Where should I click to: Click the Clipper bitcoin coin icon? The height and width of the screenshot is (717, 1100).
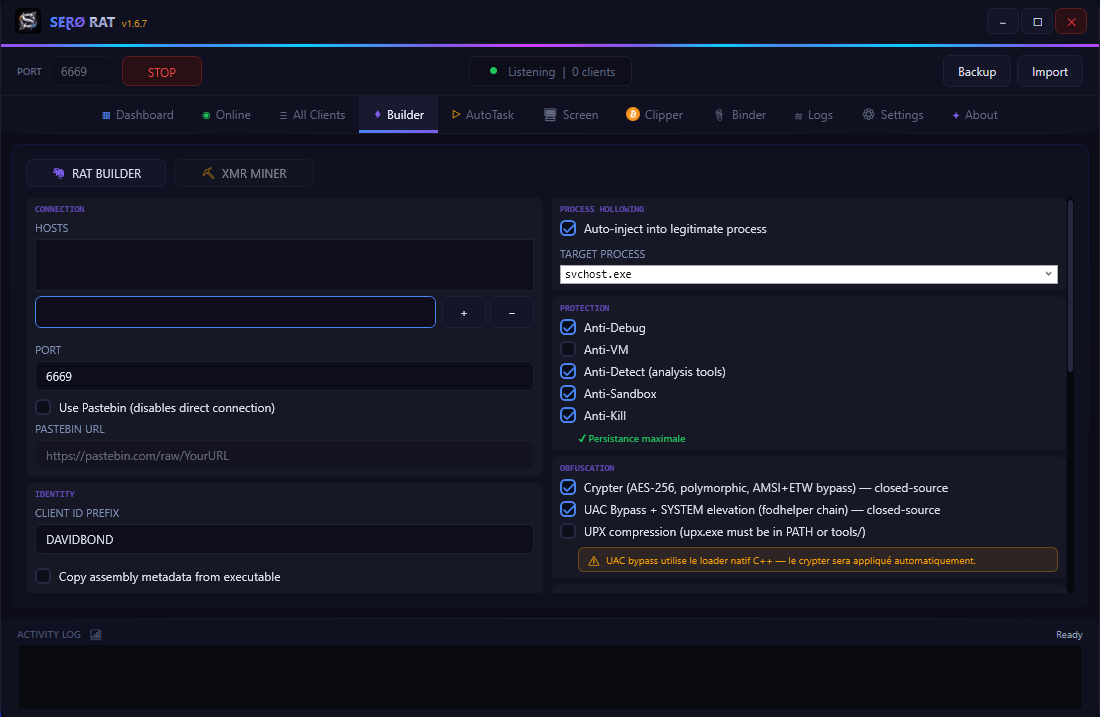(633, 114)
